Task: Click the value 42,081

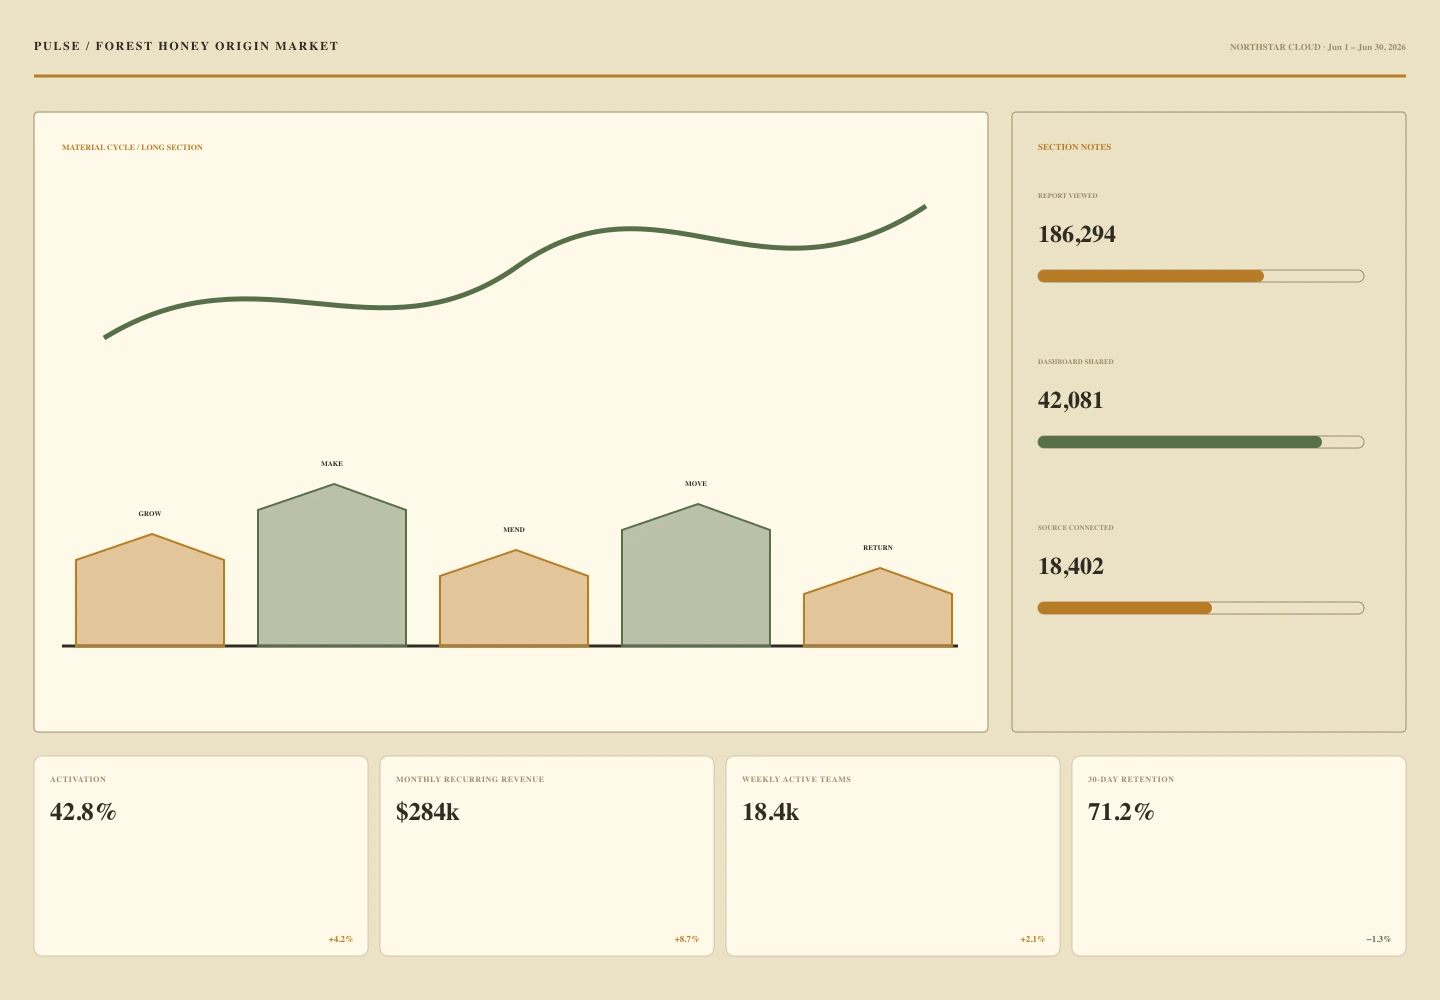Action: click(x=1071, y=400)
